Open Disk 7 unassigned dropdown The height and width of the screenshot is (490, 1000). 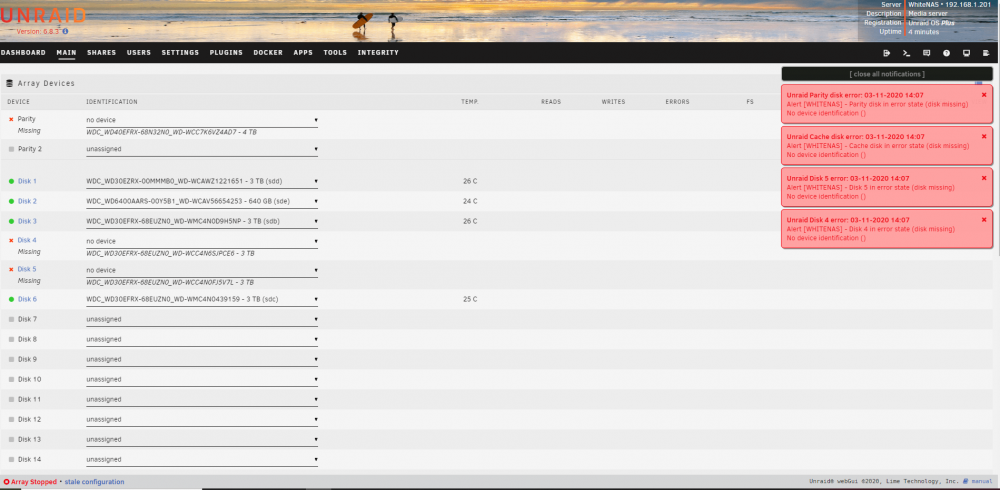(x=202, y=319)
